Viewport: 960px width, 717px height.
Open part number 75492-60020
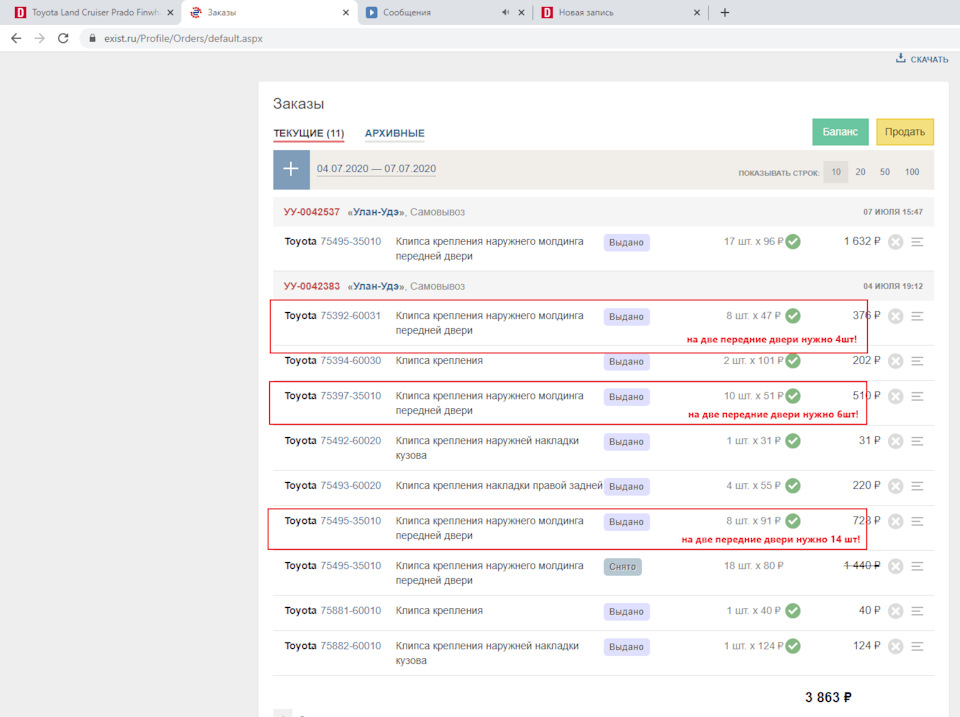click(350, 441)
